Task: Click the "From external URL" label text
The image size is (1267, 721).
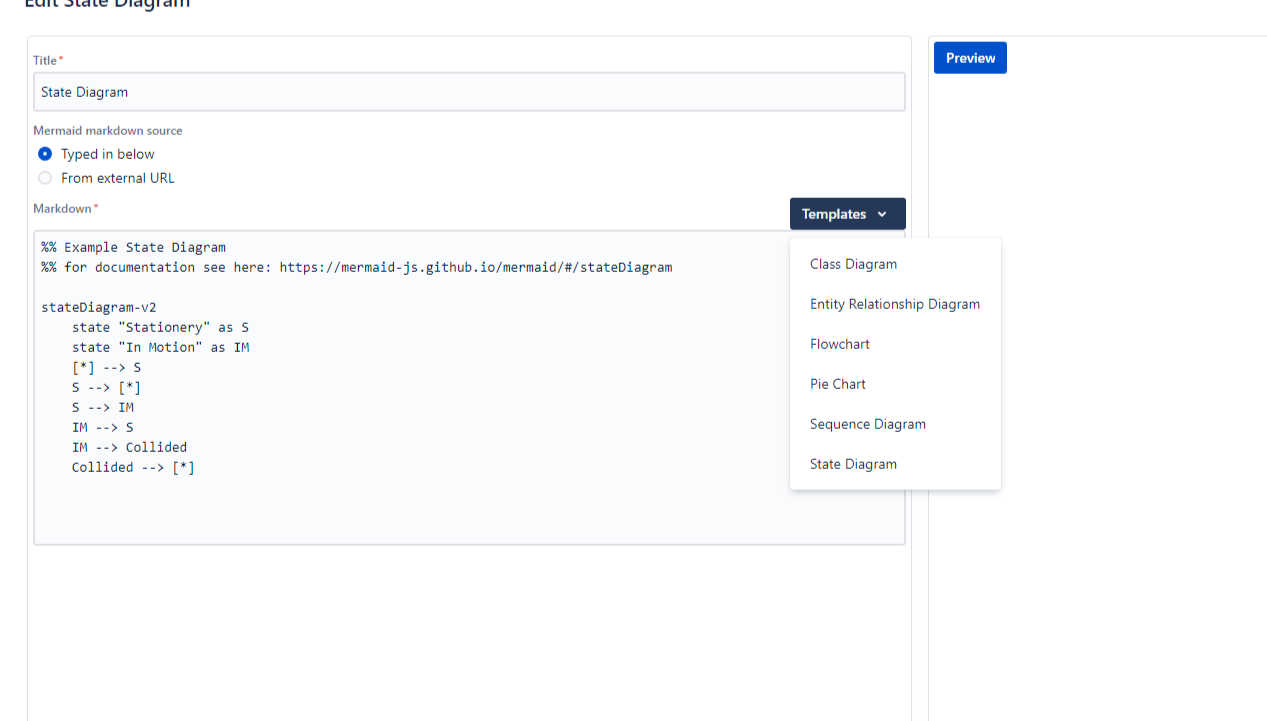Action: 117,178
